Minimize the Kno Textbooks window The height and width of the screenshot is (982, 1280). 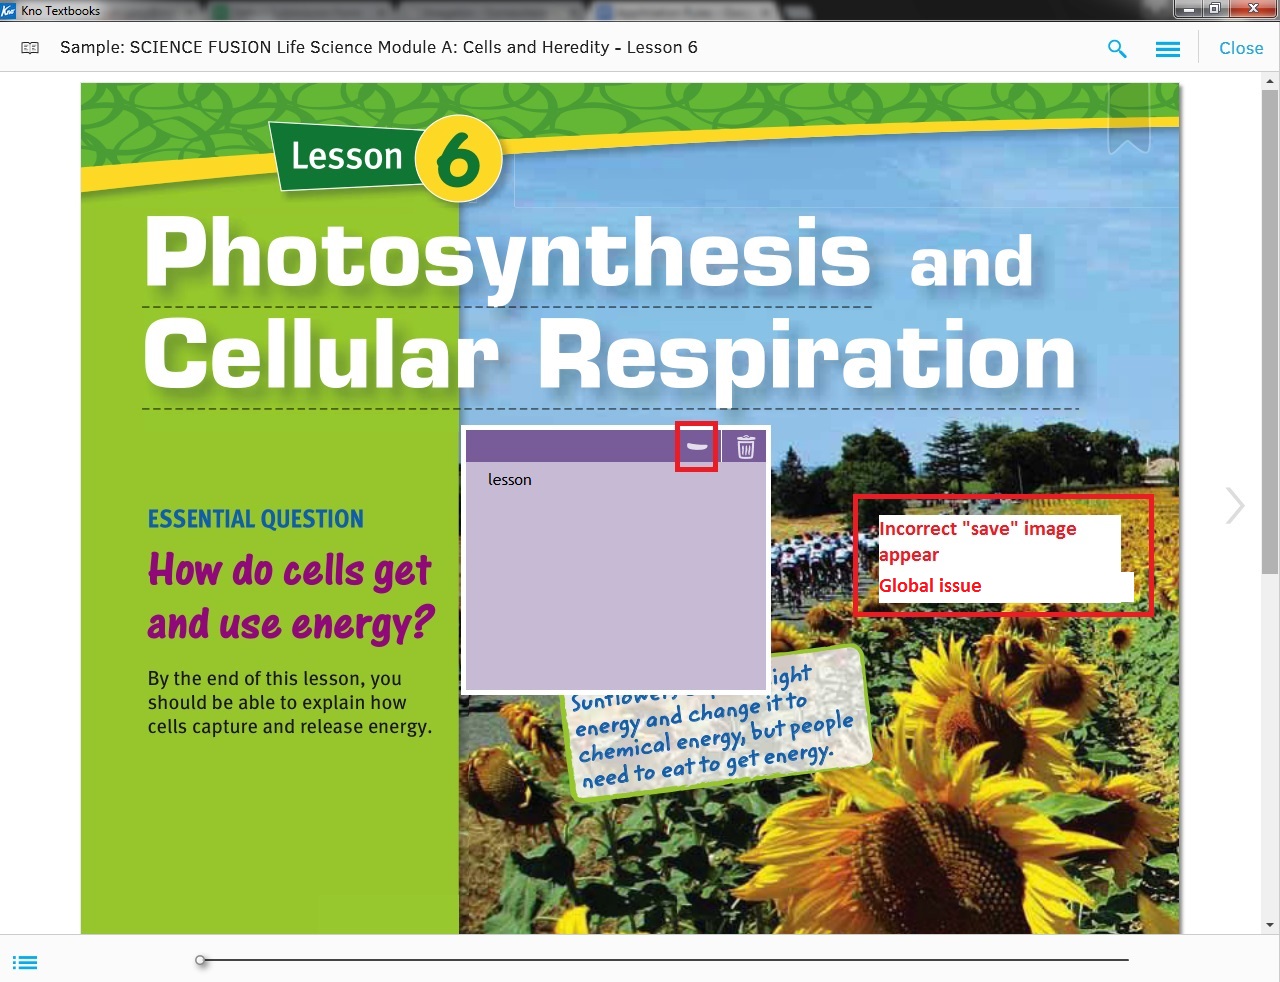point(1188,9)
